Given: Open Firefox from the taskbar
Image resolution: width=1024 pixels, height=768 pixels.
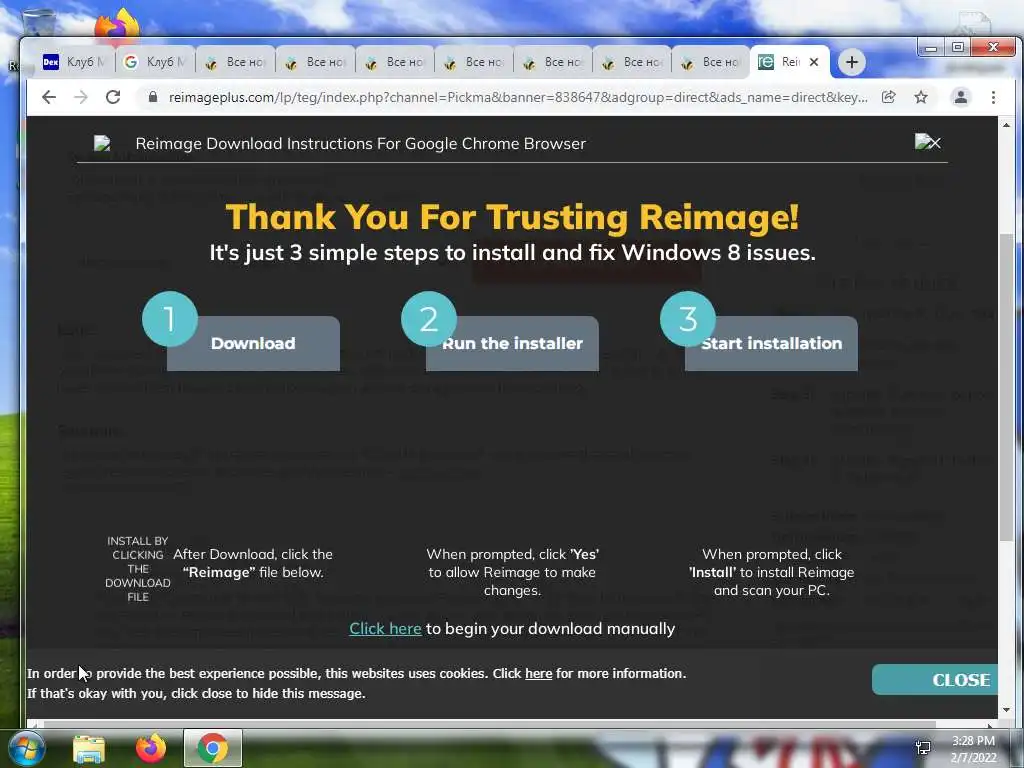Looking at the screenshot, I should [x=151, y=748].
